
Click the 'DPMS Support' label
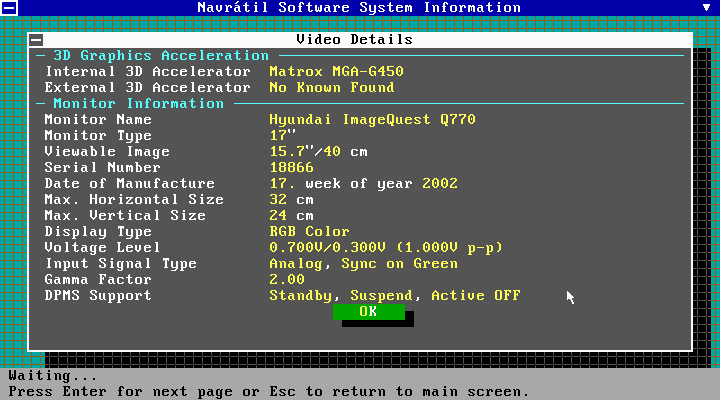98,296
